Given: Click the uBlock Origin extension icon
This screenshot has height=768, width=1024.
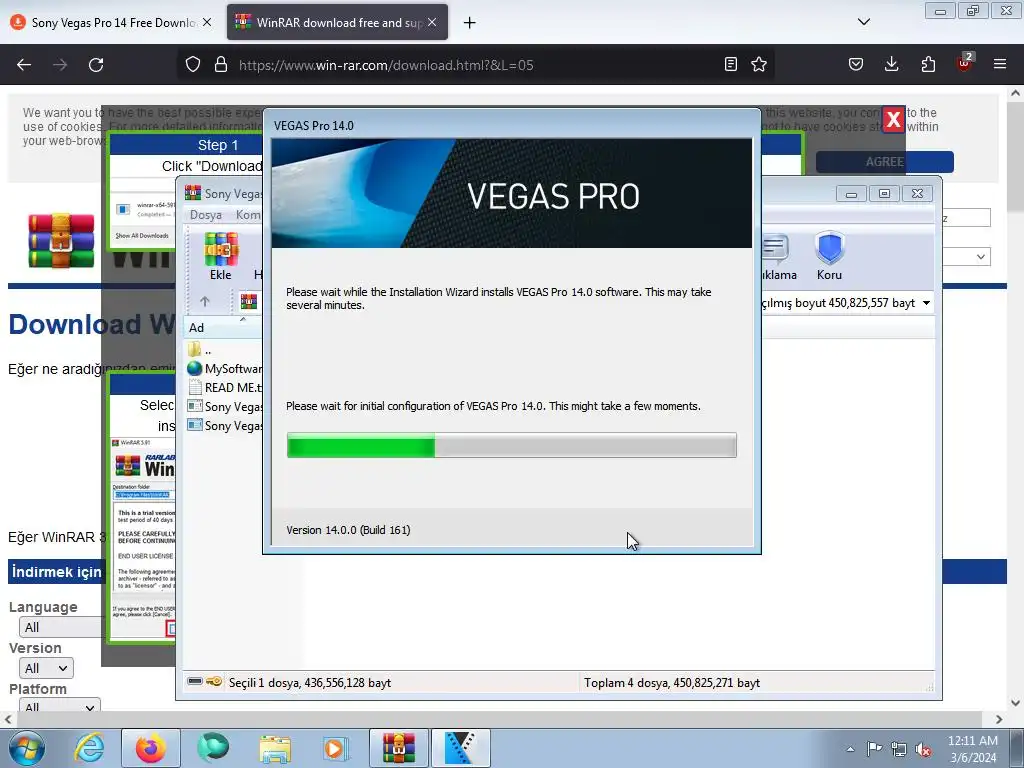Looking at the screenshot, I should [x=965, y=63].
